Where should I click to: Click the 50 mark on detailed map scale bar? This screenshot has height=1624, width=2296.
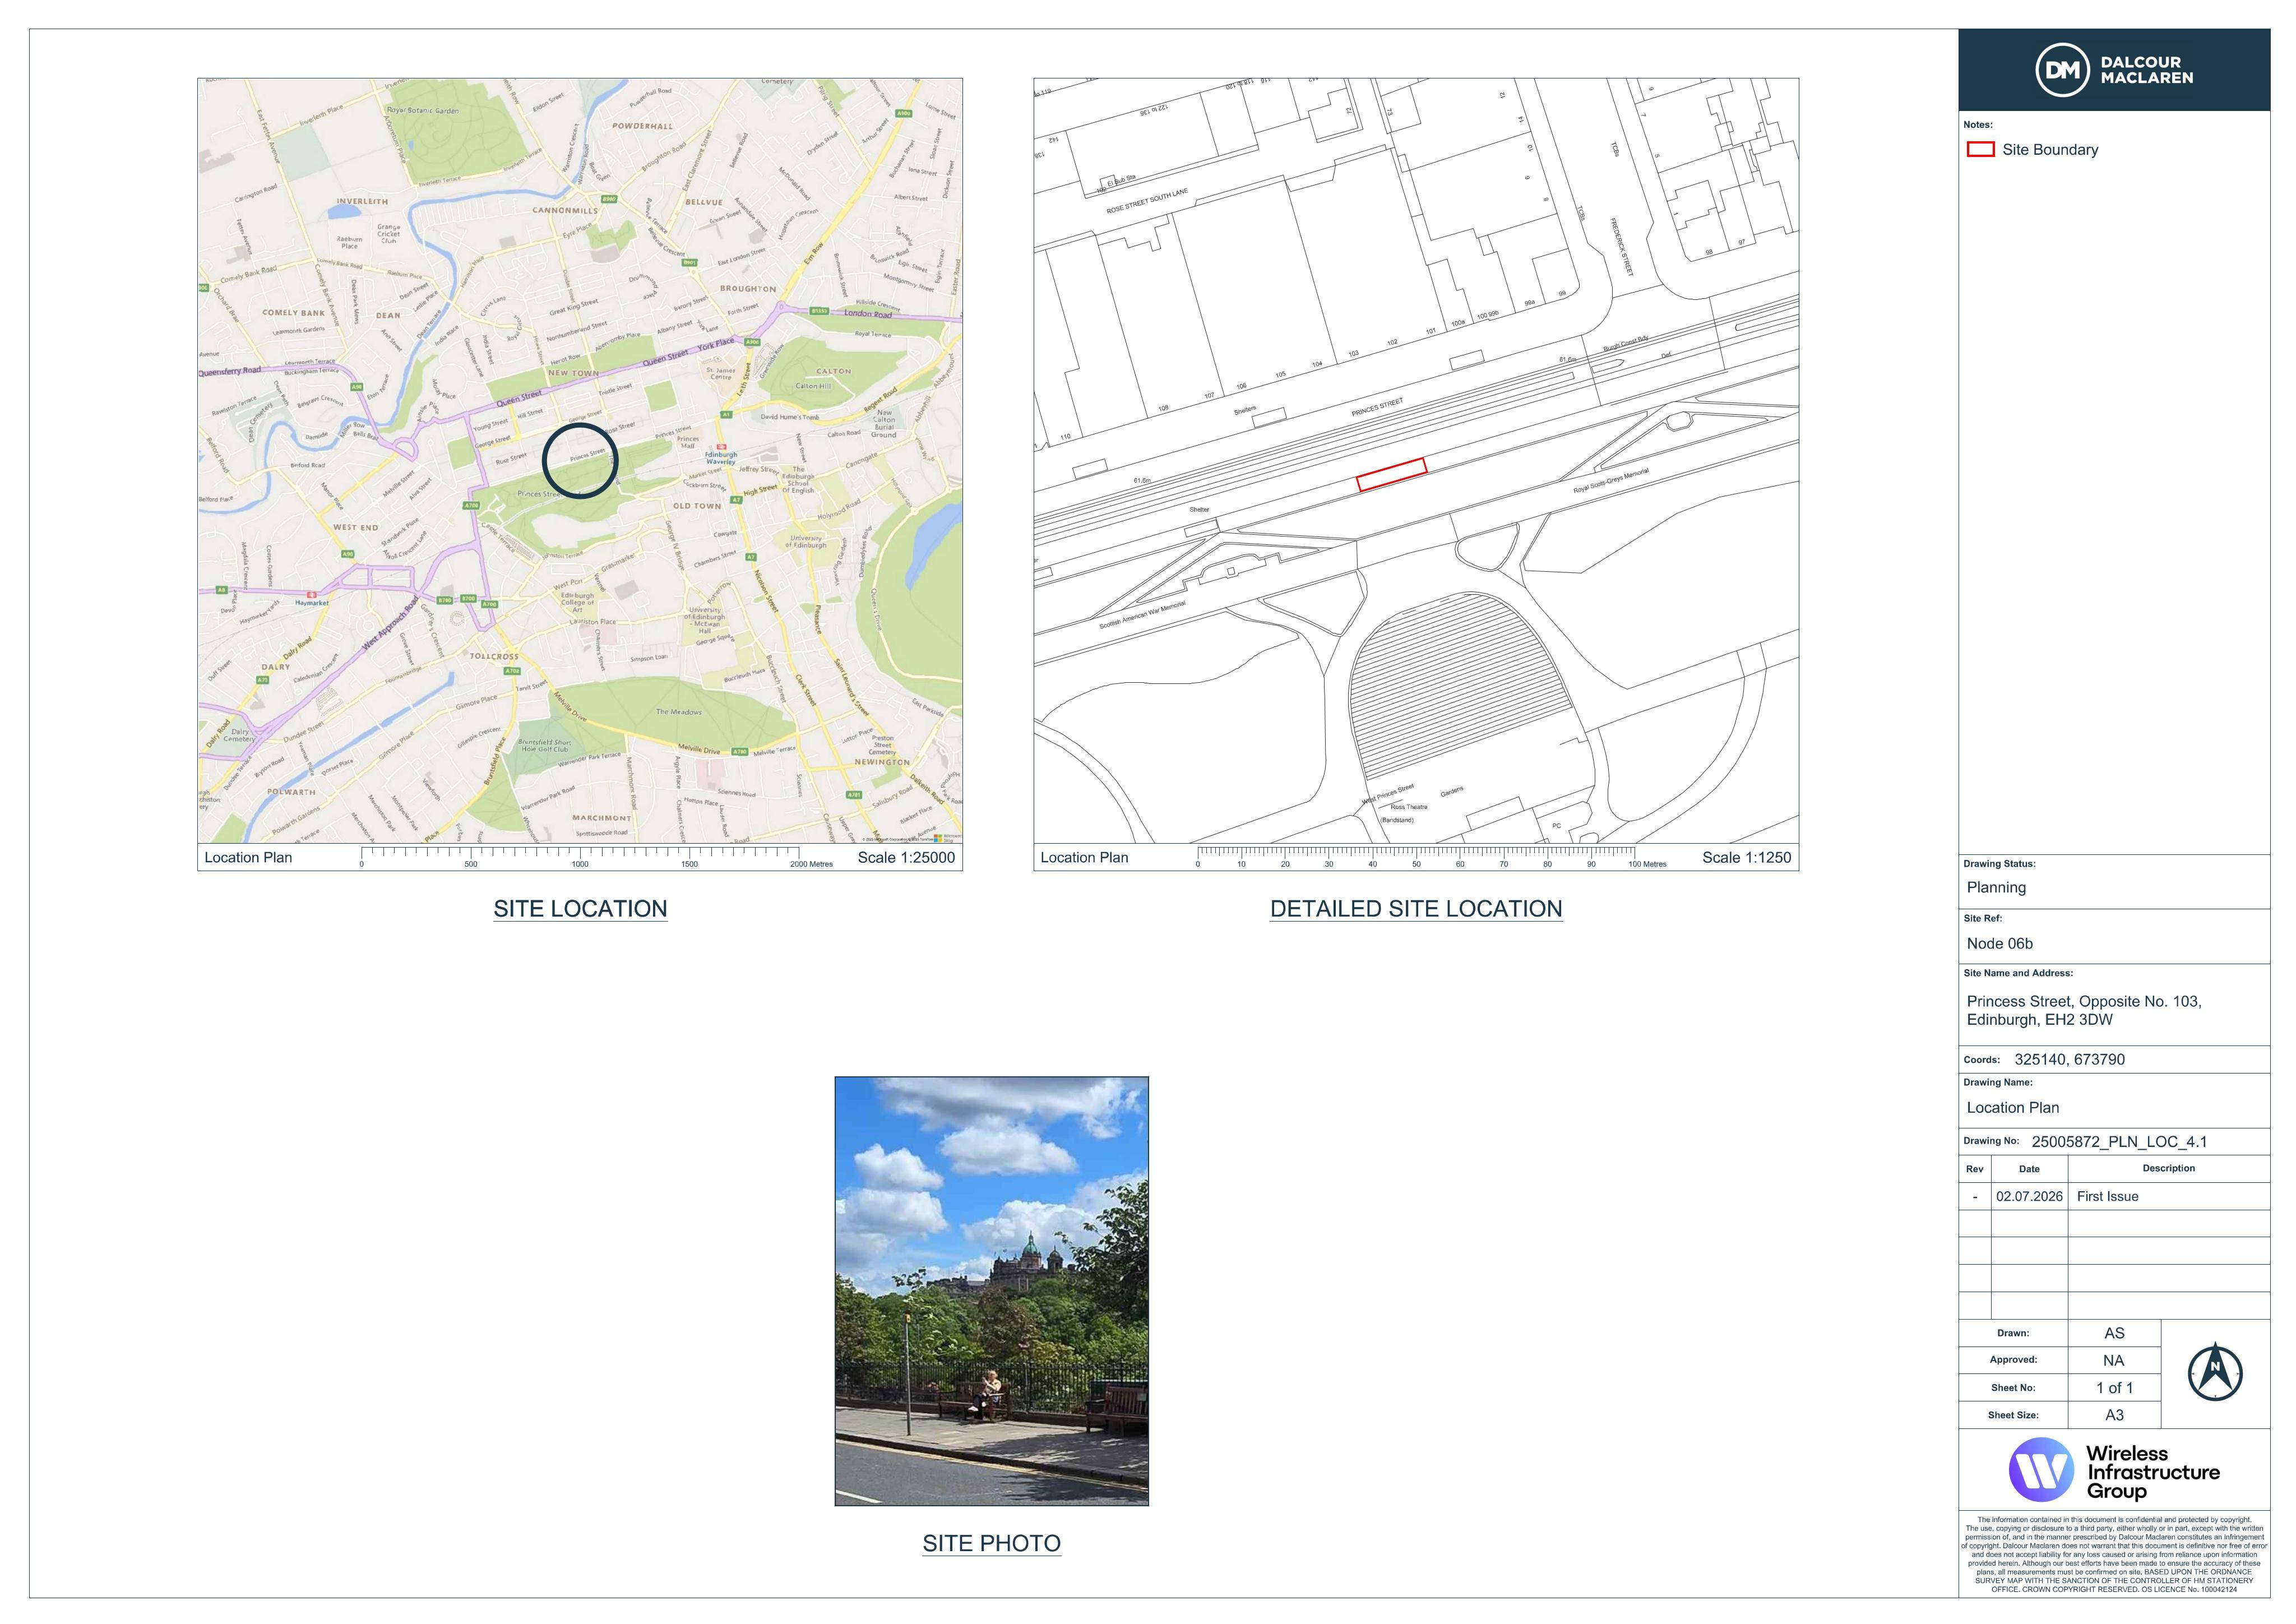(x=1416, y=863)
